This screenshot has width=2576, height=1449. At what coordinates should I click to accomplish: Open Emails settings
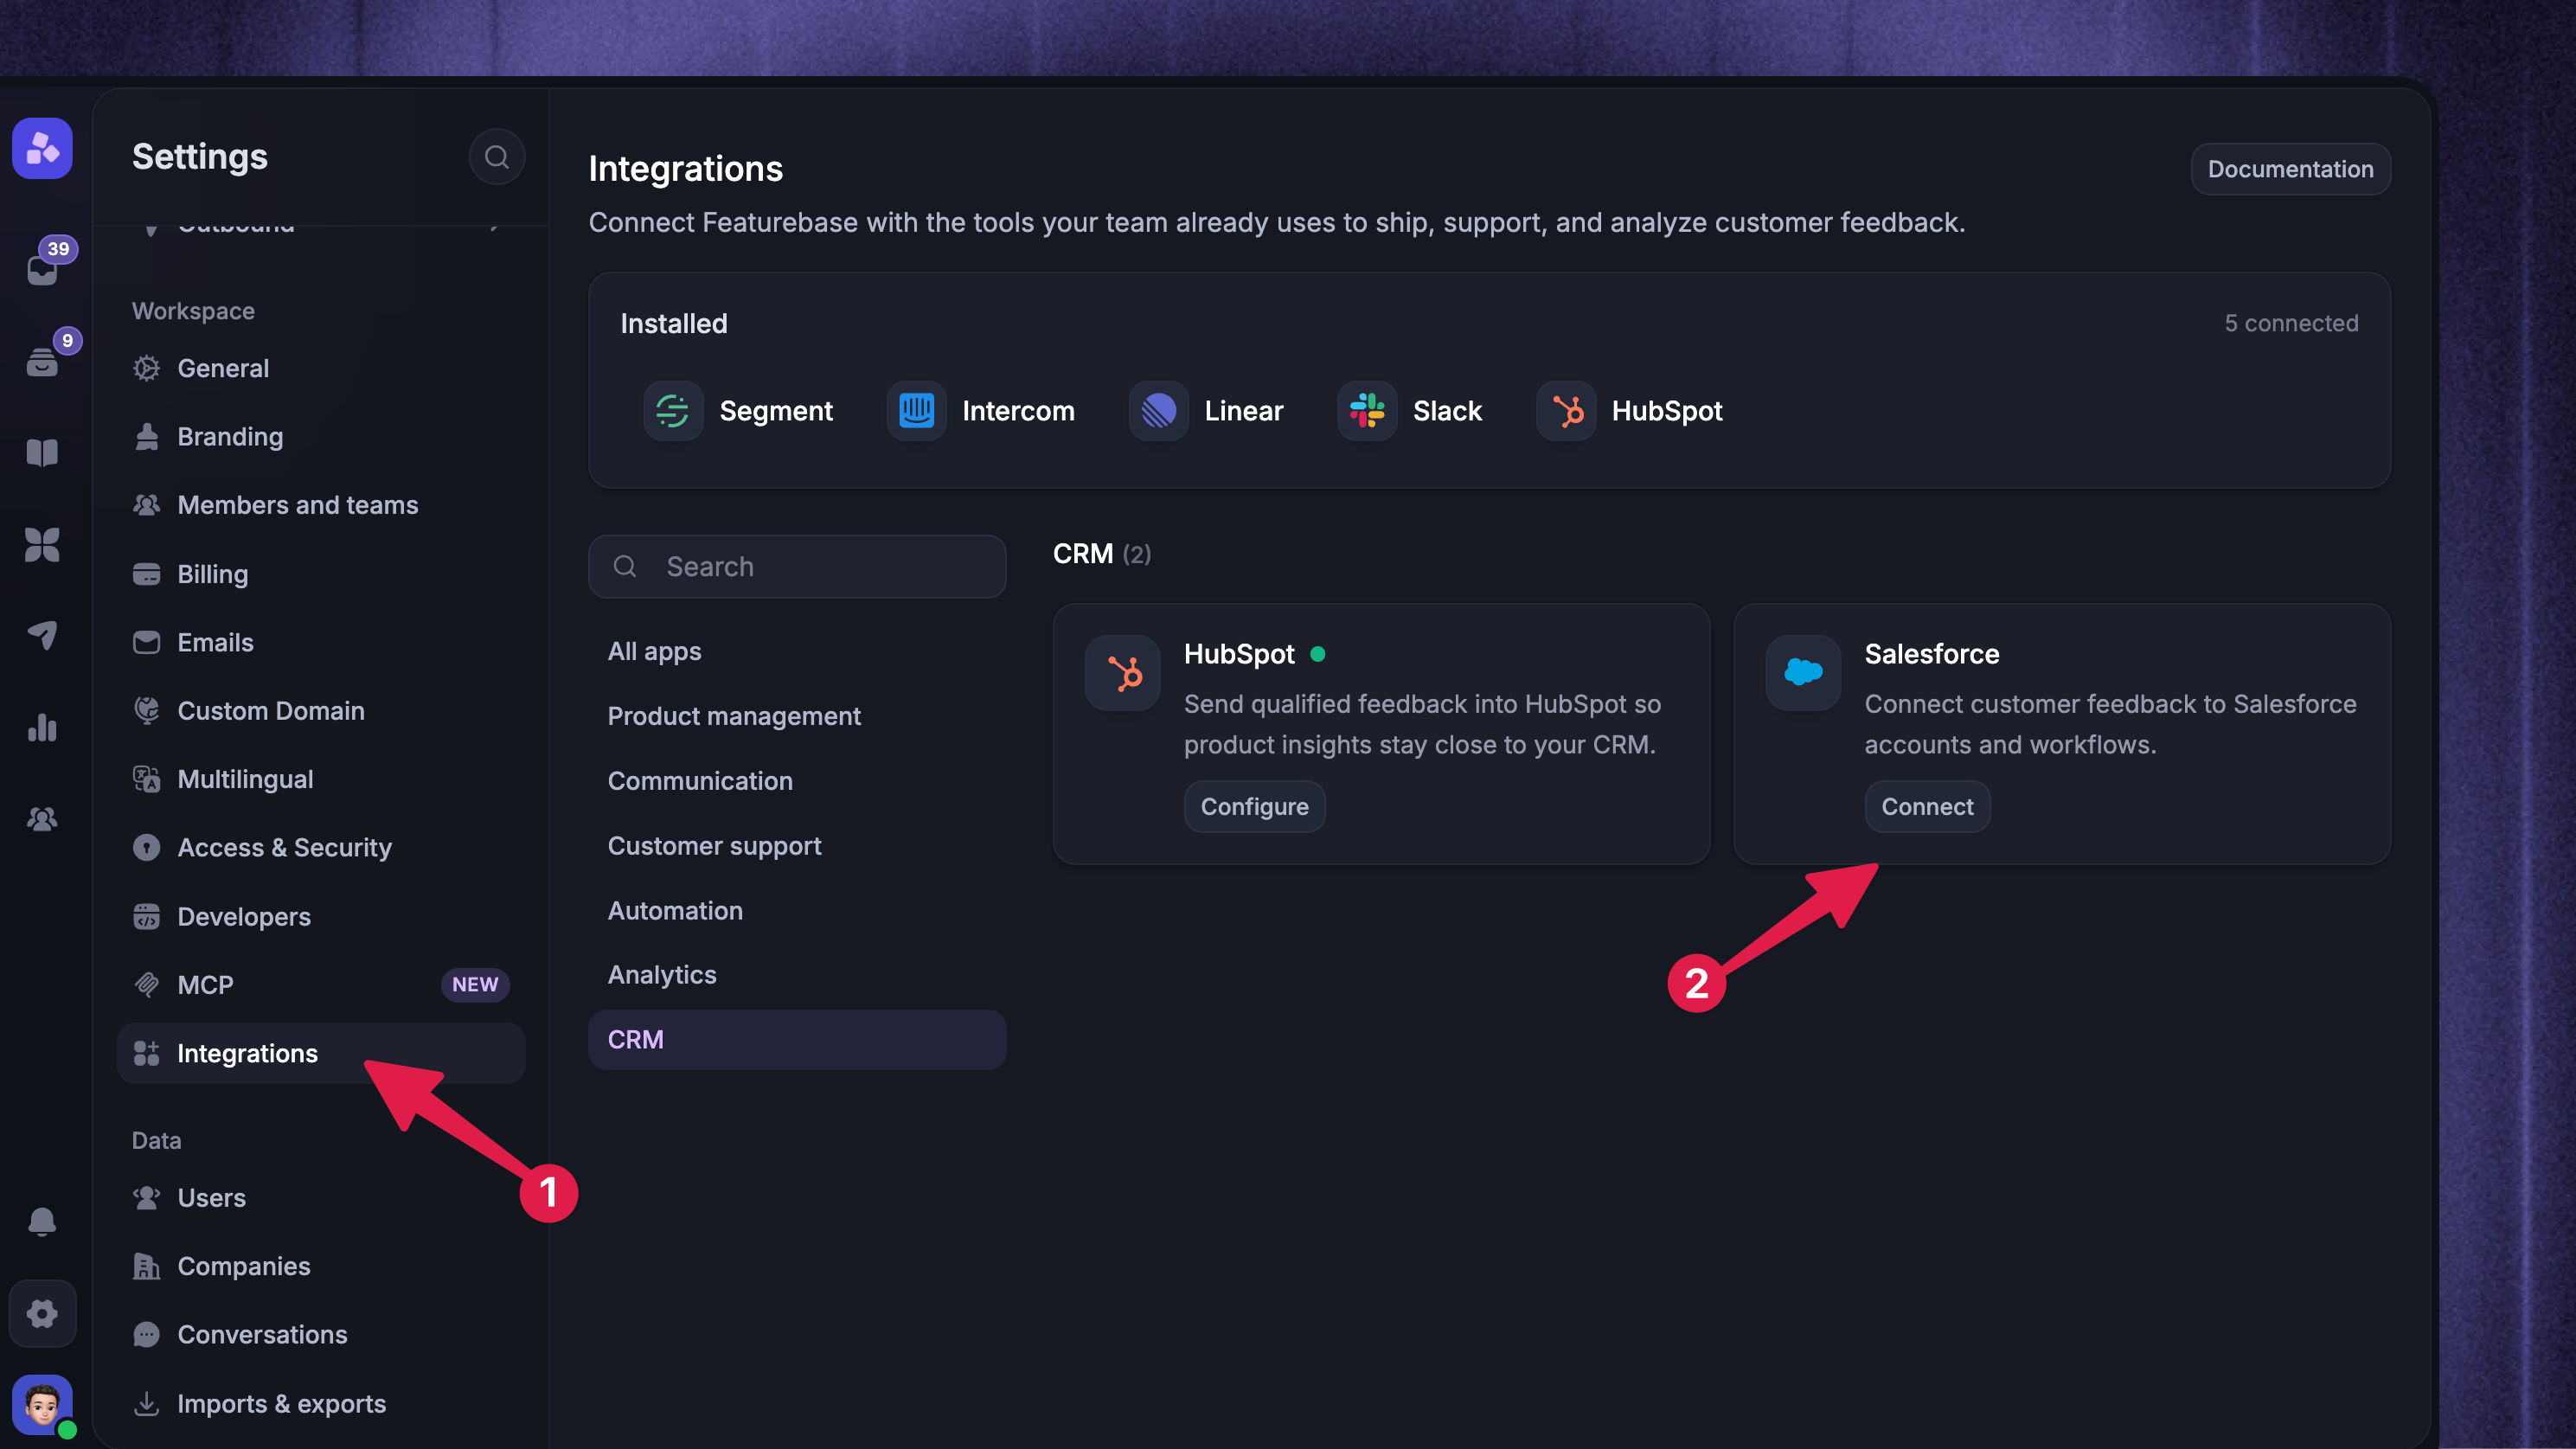321,642
